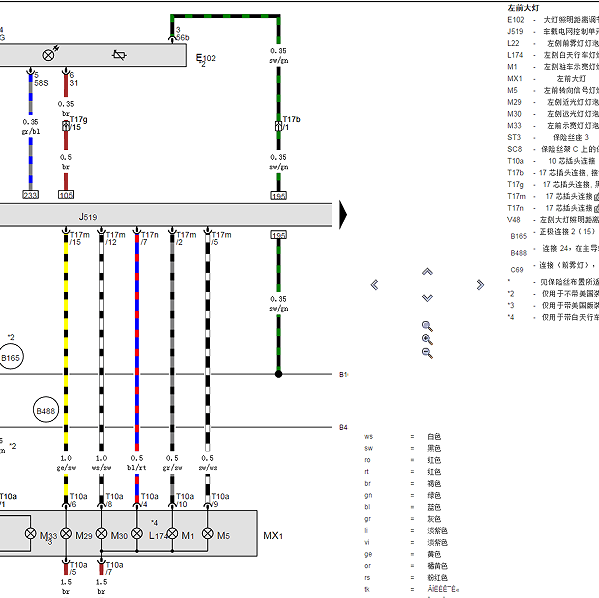Click the E102 entry in the legend list
This screenshot has height=598, width=599.
[x=516, y=20]
